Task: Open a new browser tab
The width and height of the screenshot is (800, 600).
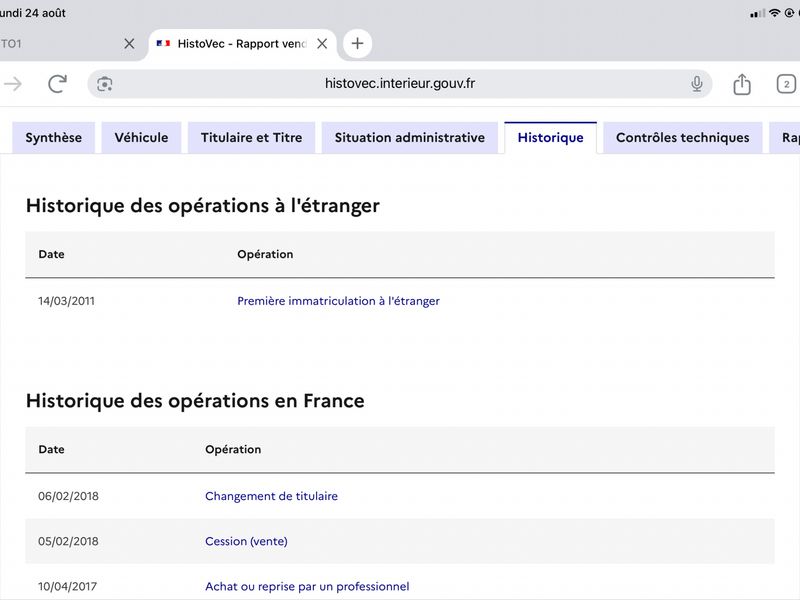Action: pyautogui.click(x=357, y=43)
